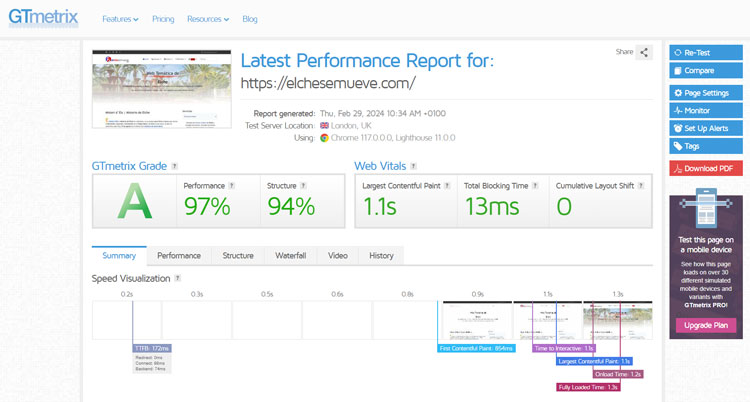This screenshot has height=402, width=750.
Task: Click the 1.1s Largest Contentful Paint value
Action: [x=380, y=206]
